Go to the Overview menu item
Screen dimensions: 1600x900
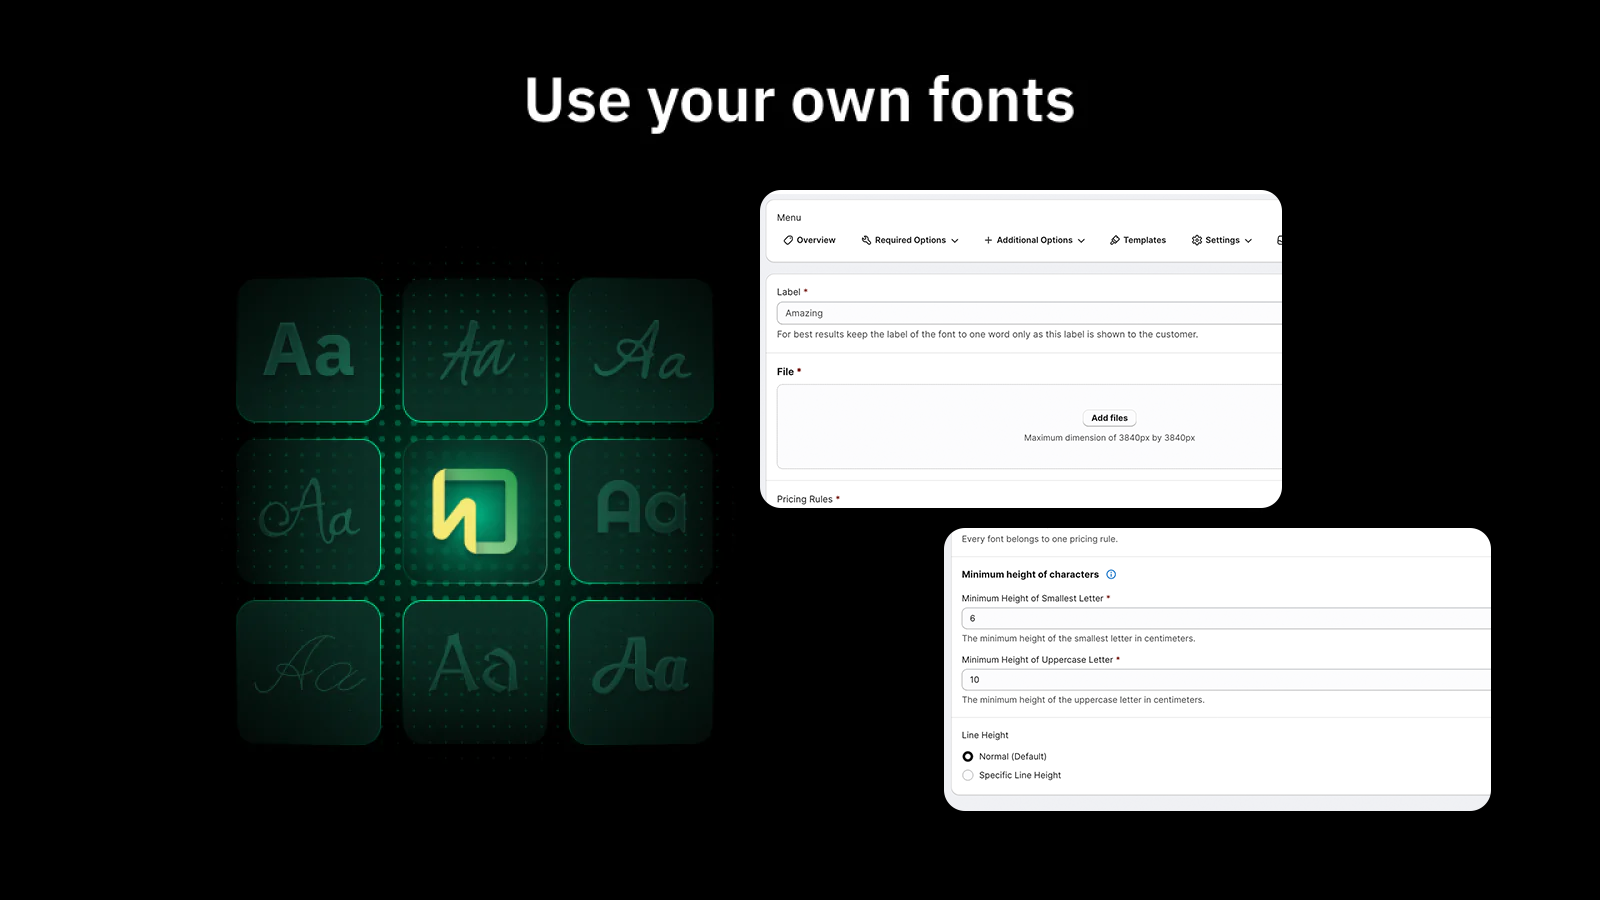click(810, 241)
